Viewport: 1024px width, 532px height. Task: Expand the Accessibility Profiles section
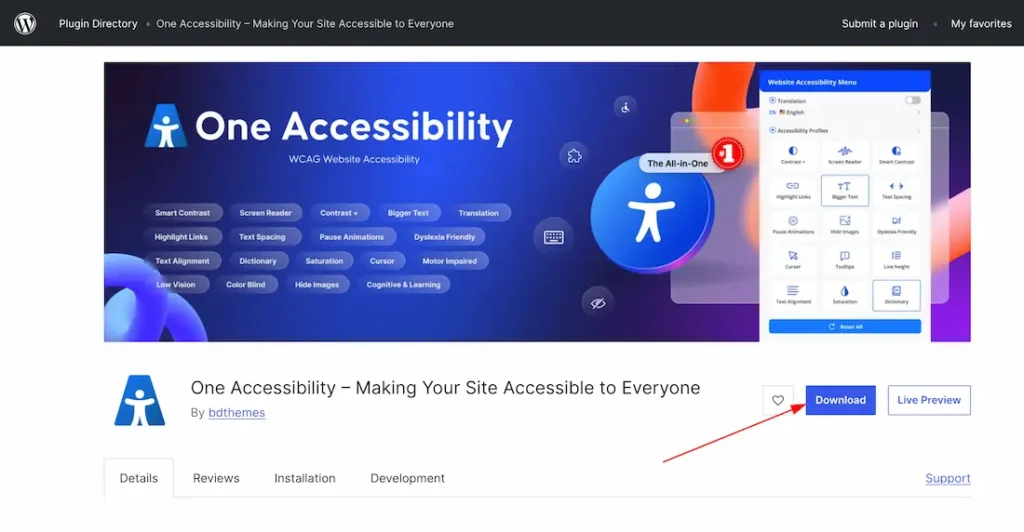[x=845, y=130]
